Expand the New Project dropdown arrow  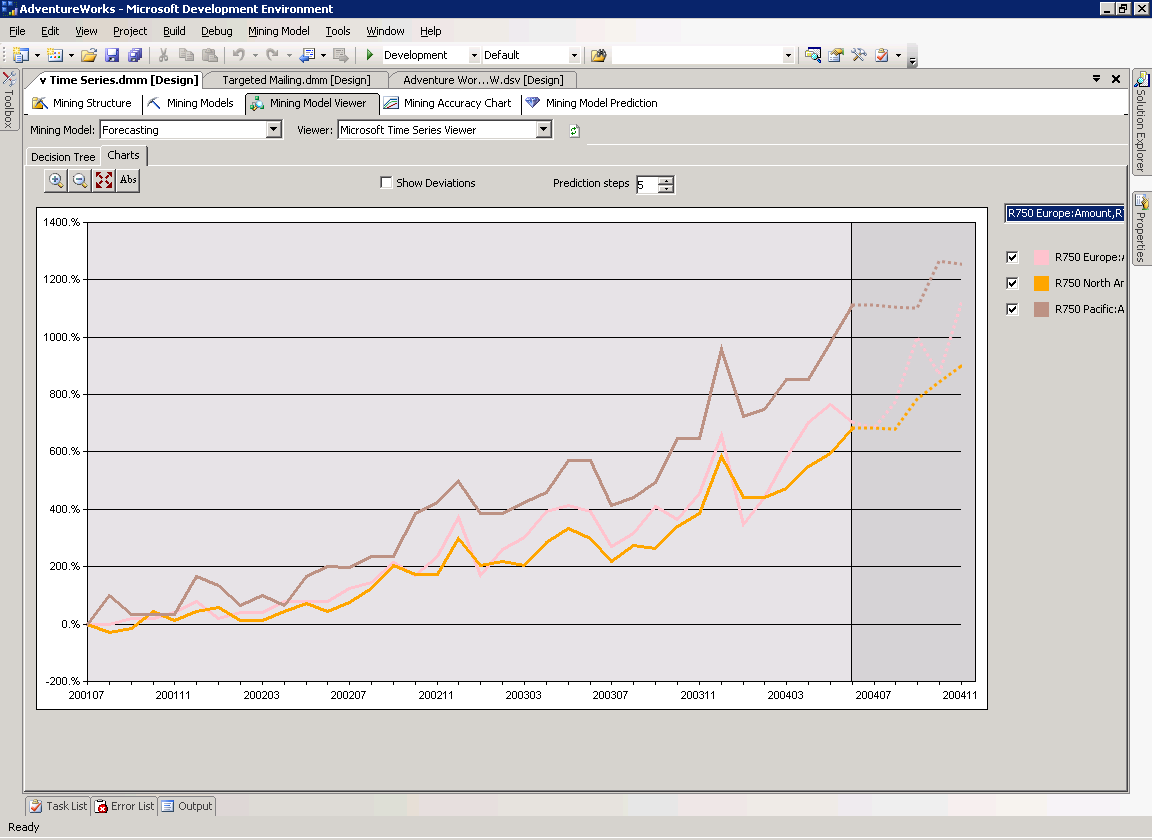[x=37, y=55]
